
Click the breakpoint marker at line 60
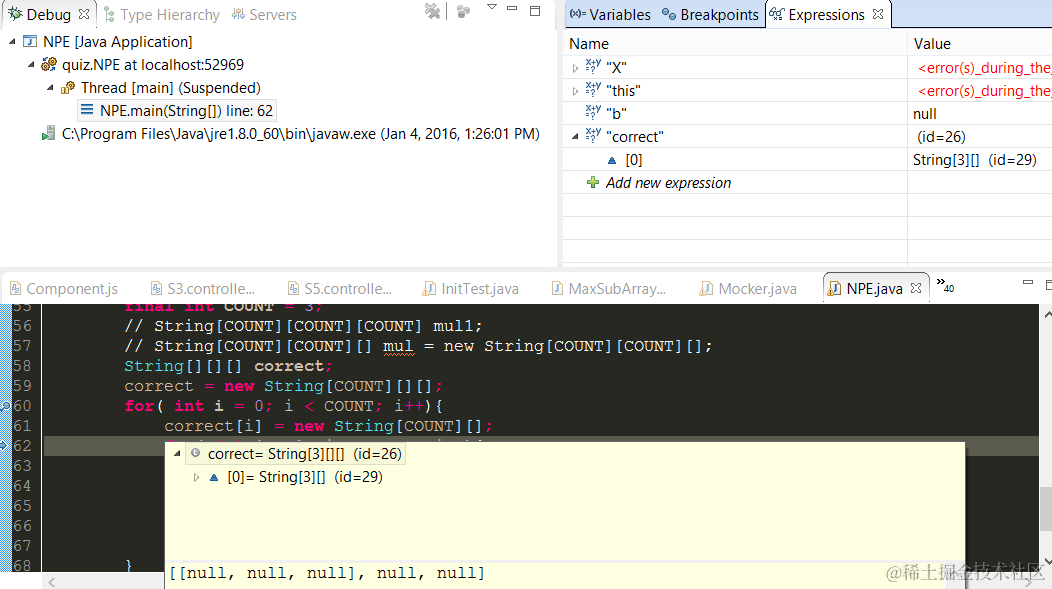(5, 407)
